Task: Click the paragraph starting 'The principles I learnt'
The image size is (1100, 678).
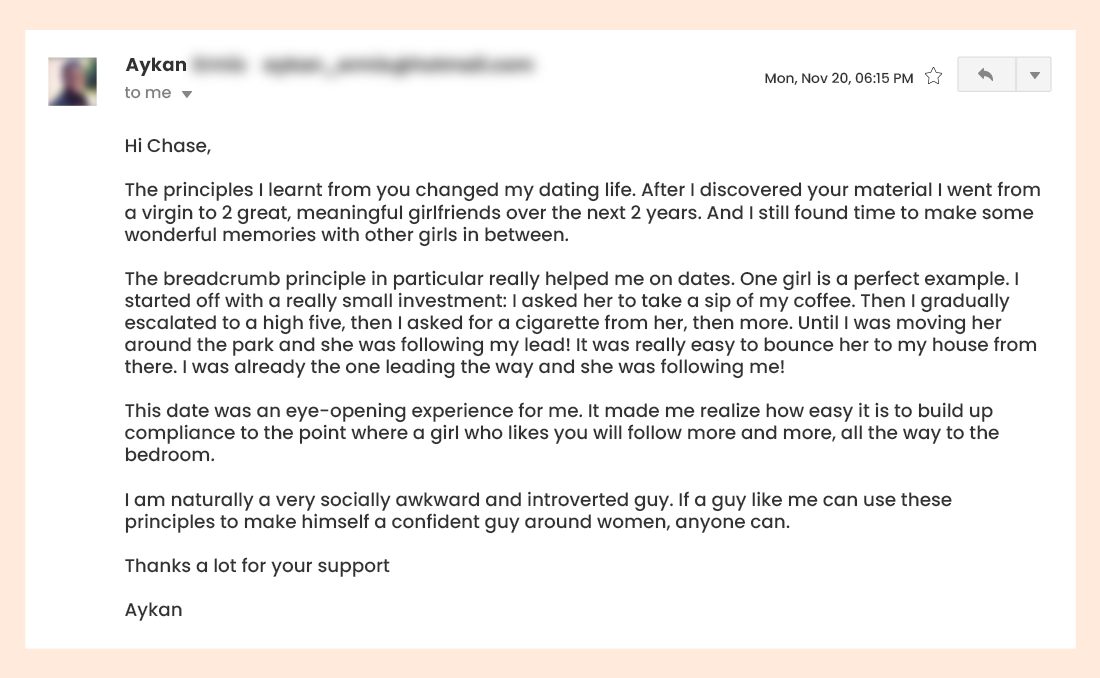Action: [582, 212]
